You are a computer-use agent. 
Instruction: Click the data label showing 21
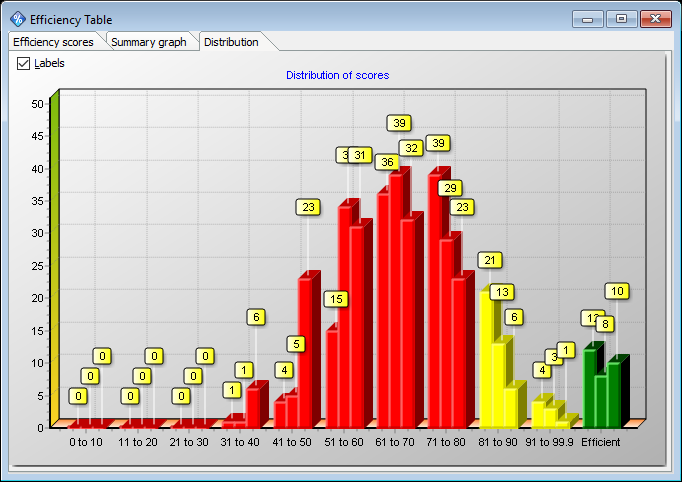pyautogui.click(x=489, y=260)
